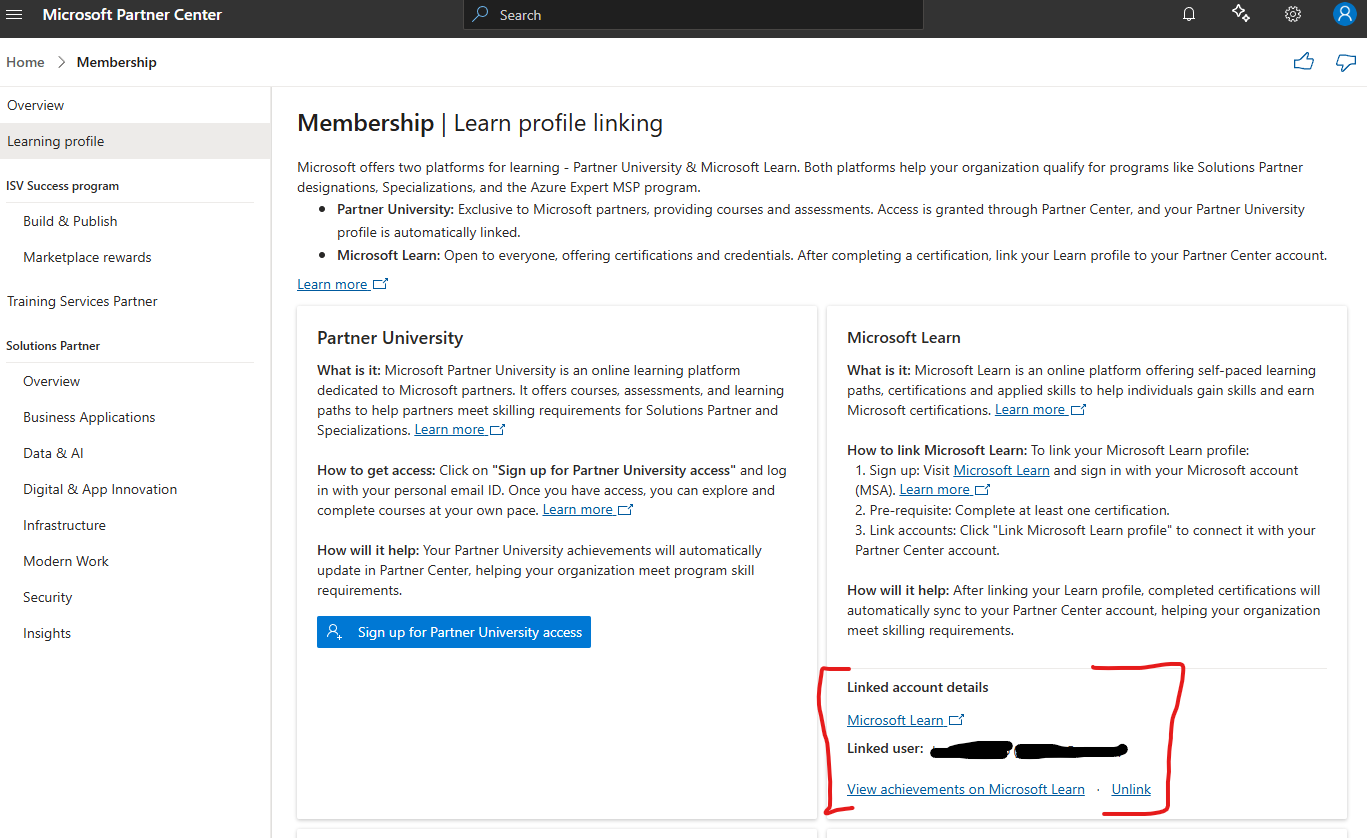
Task: Click Learn more after (MSA)
Action: coord(945,490)
